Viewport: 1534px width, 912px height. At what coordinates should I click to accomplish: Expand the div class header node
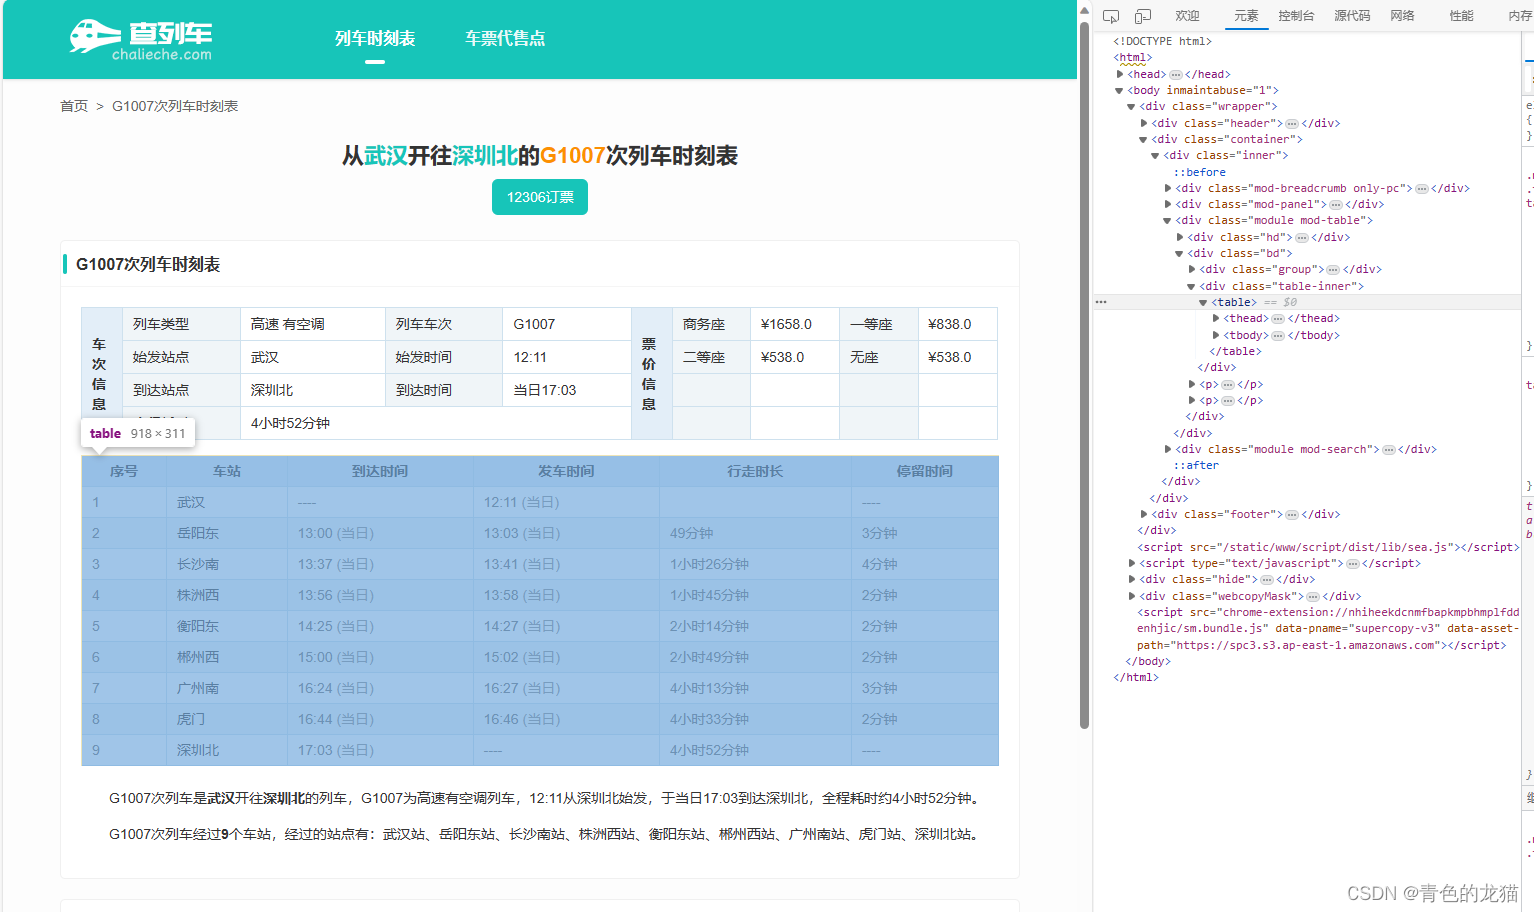pyautogui.click(x=1144, y=123)
